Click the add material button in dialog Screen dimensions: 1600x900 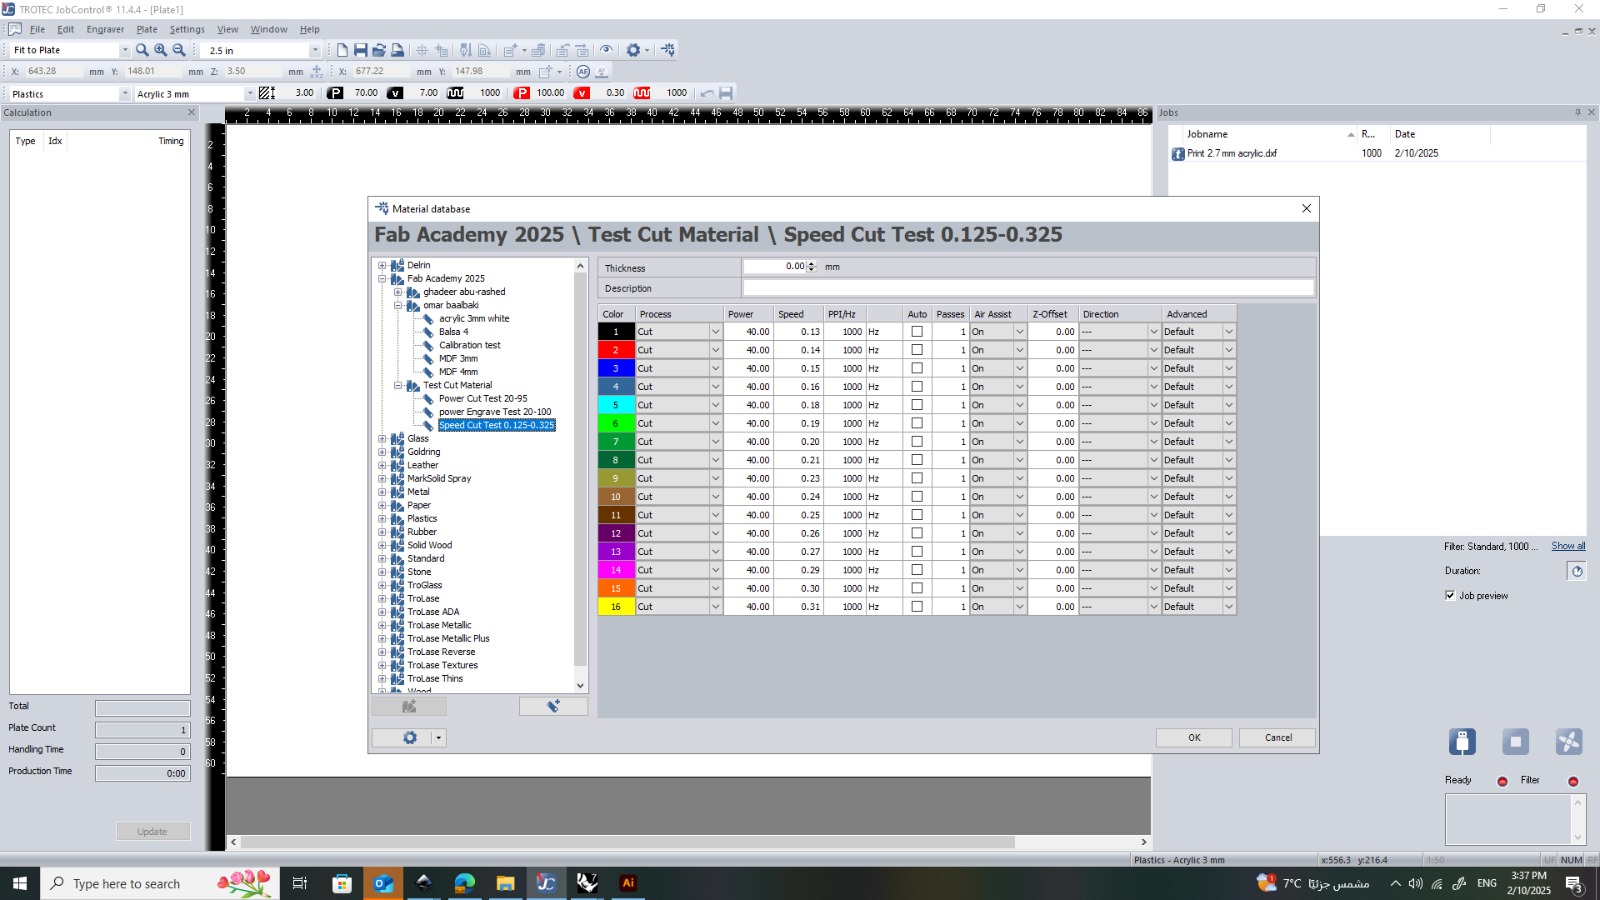pos(553,706)
